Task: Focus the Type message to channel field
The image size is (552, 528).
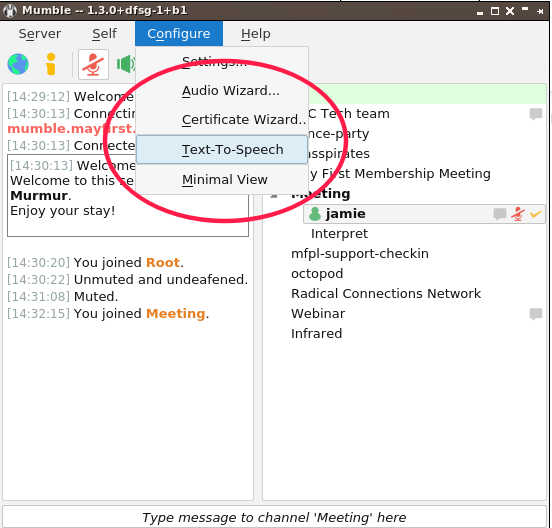Action: (x=274, y=517)
